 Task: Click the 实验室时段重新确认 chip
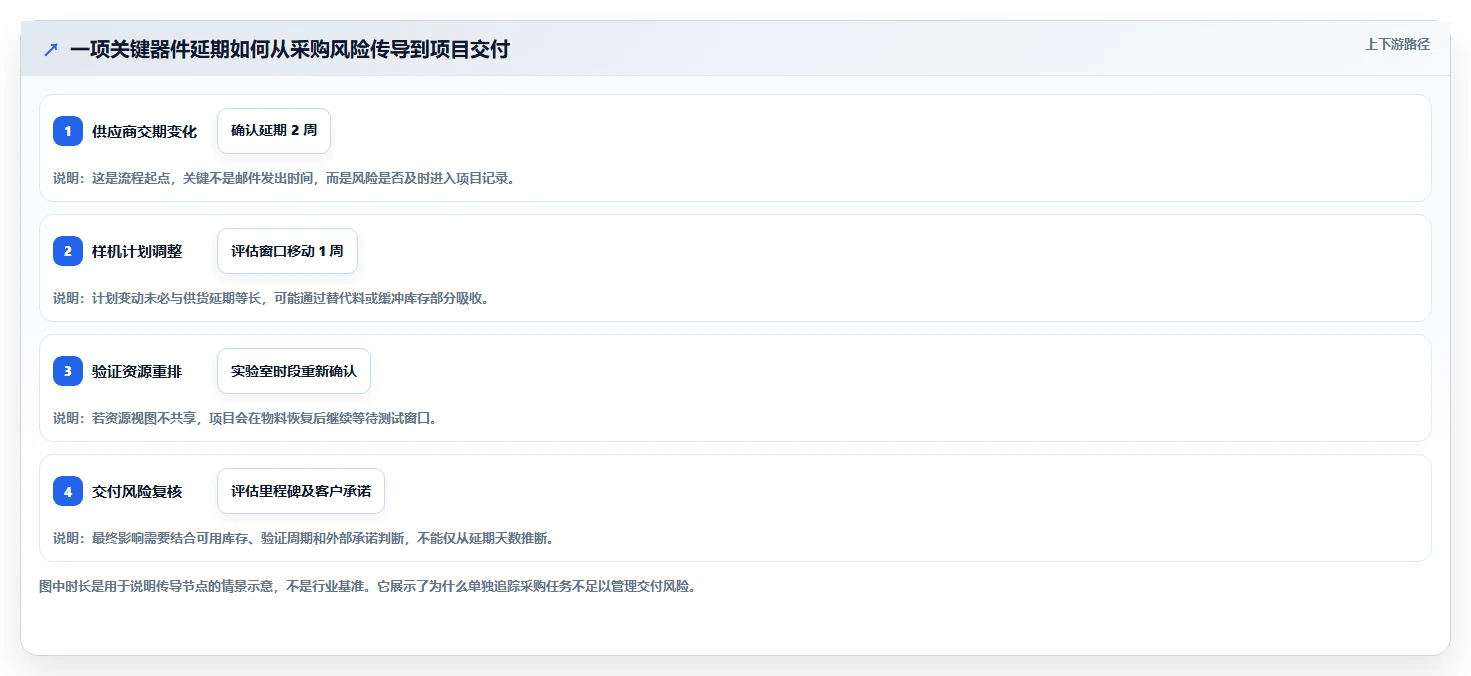(x=294, y=371)
